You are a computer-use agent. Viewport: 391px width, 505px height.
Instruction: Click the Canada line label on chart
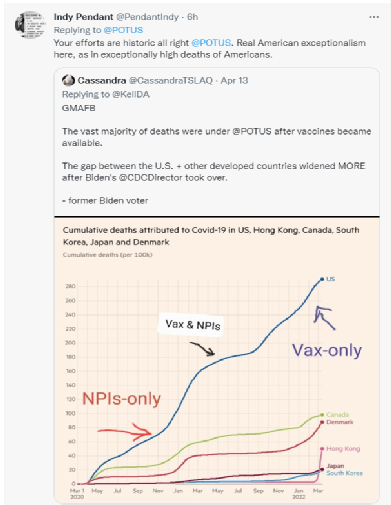pyautogui.click(x=337, y=415)
